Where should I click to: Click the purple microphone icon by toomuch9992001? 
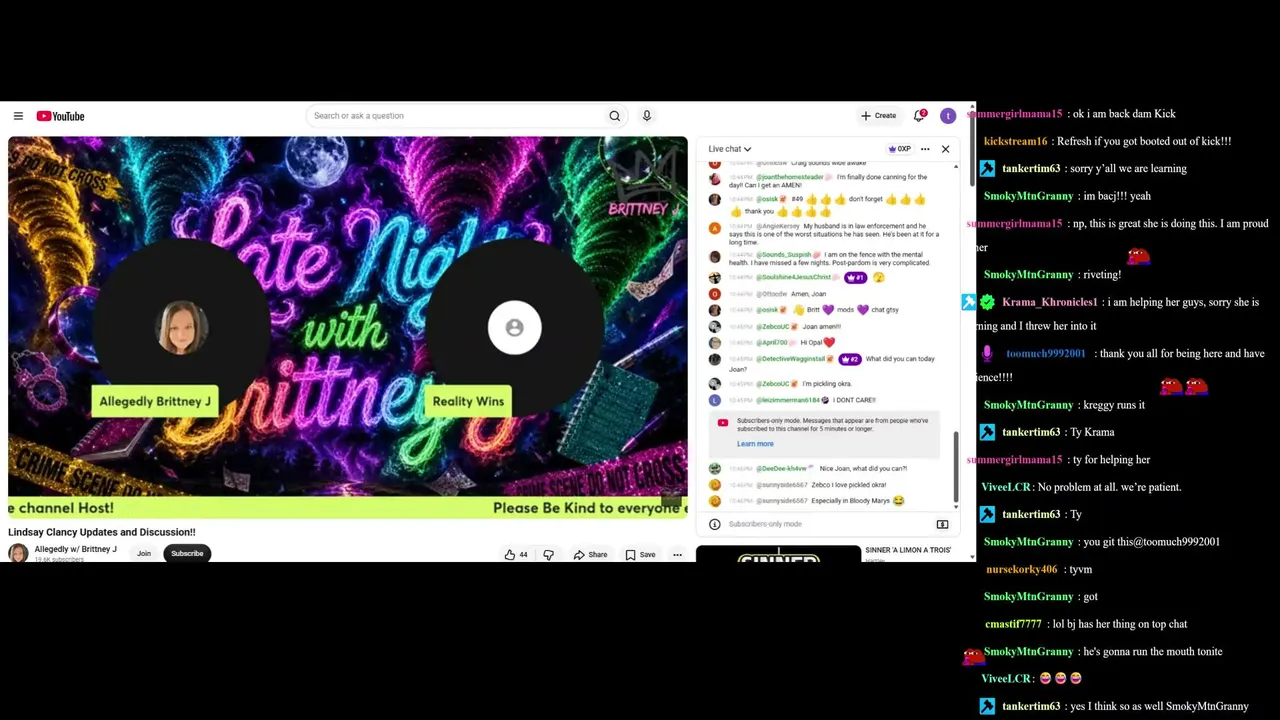point(987,353)
